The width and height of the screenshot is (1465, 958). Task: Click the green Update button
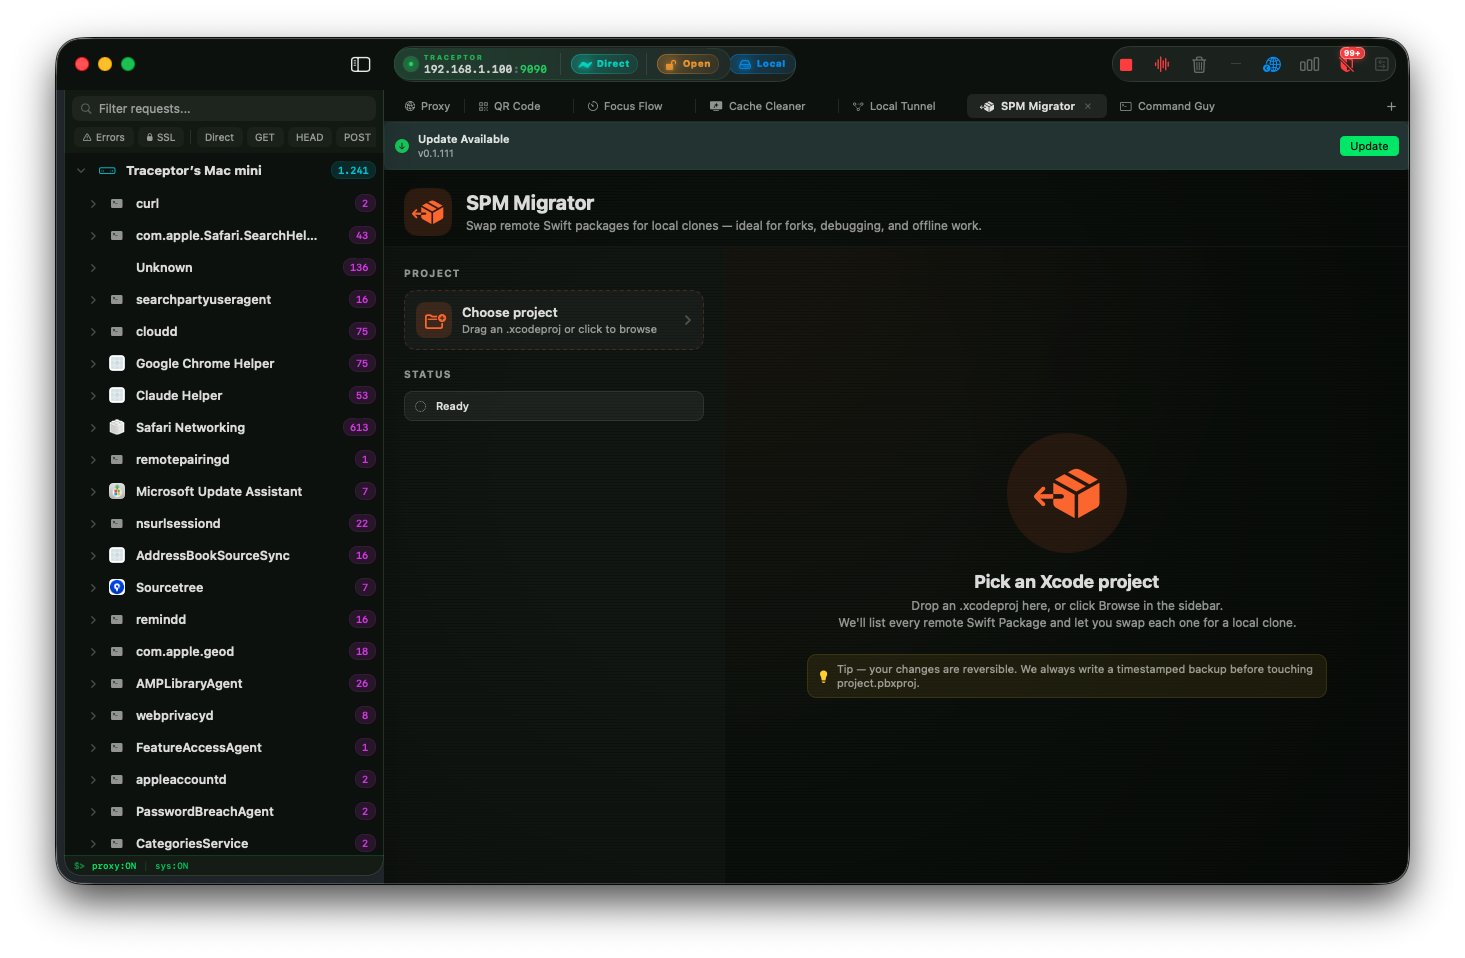pos(1369,146)
